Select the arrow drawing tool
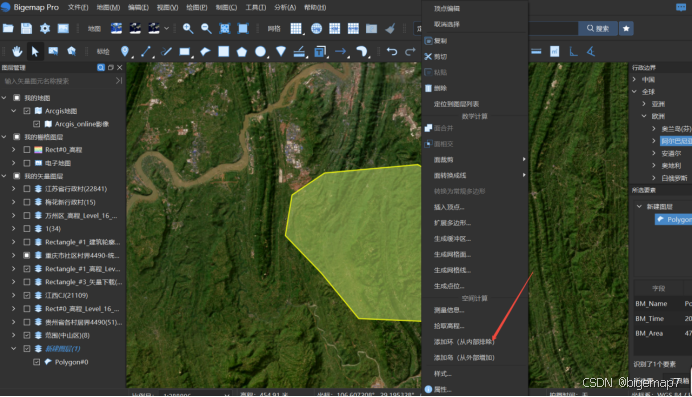Screen dimensions: 692x397 (340, 52)
